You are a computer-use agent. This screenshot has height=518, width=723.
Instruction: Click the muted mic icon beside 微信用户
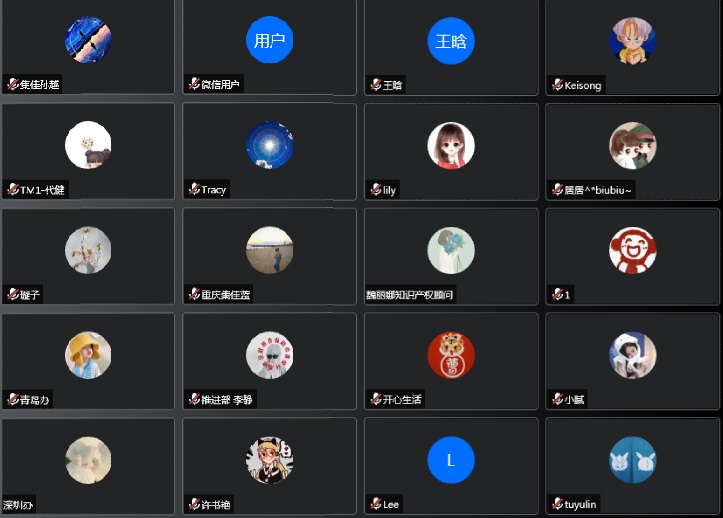click(x=194, y=84)
